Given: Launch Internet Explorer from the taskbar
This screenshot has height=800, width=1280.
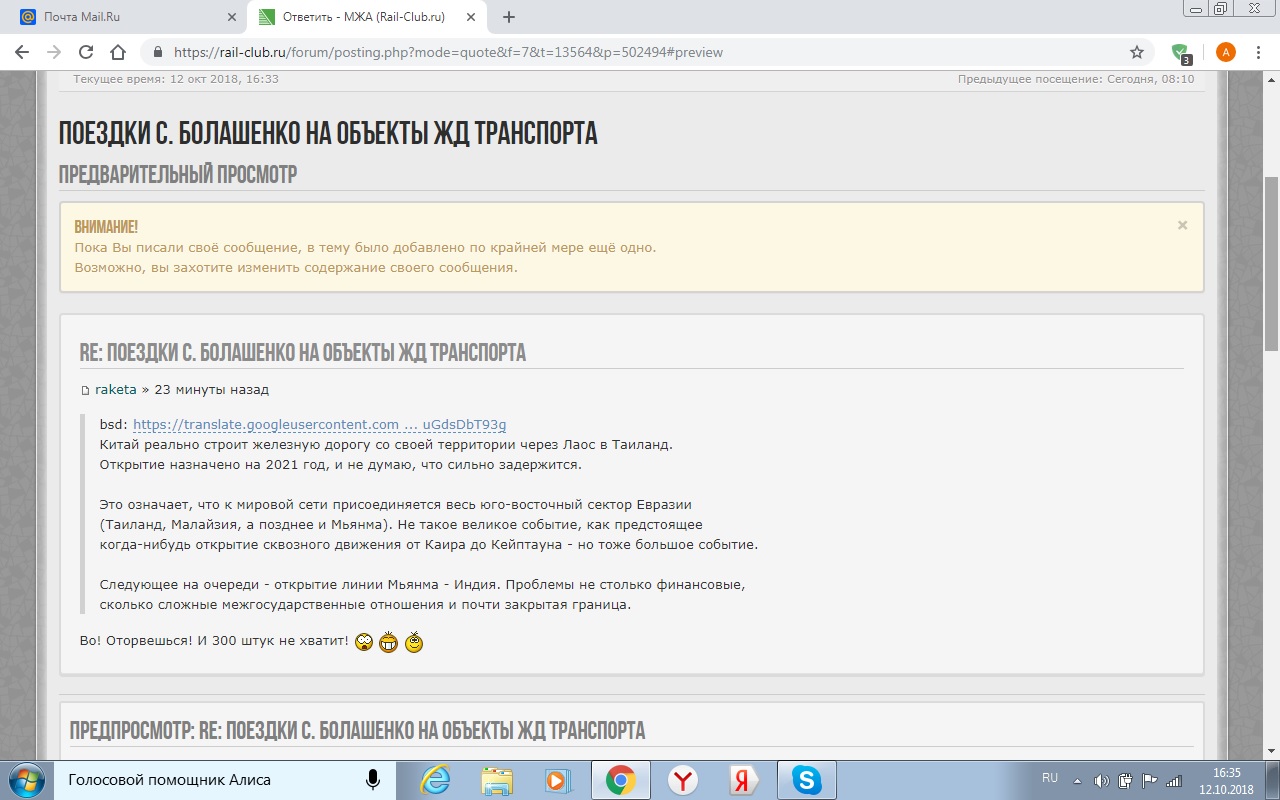Looking at the screenshot, I should coord(435,779).
